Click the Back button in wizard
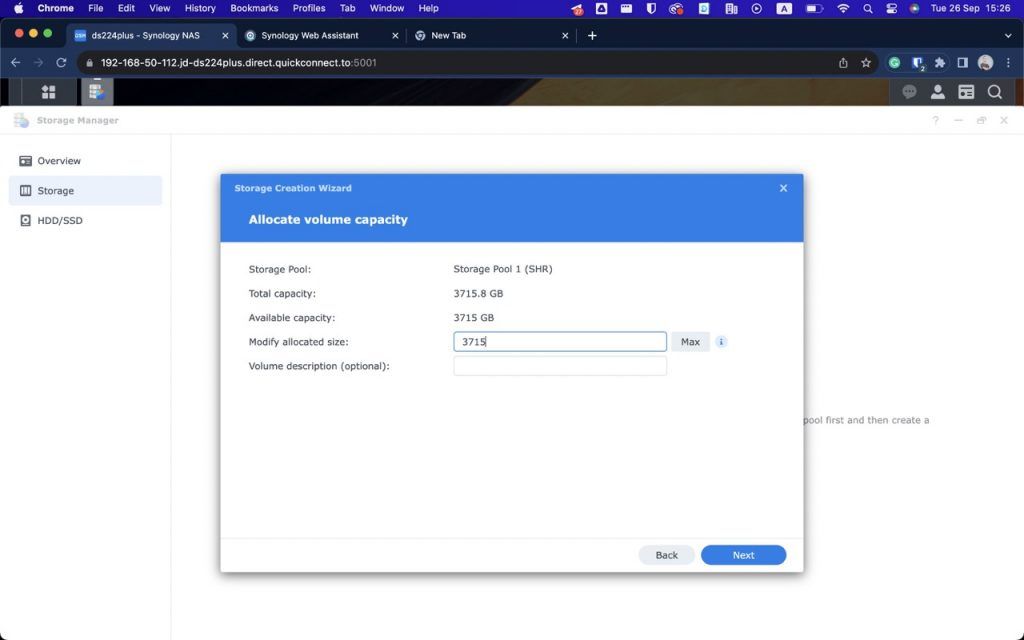Image resolution: width=1024 pixels, height=640 pixels. coord(666,555)
